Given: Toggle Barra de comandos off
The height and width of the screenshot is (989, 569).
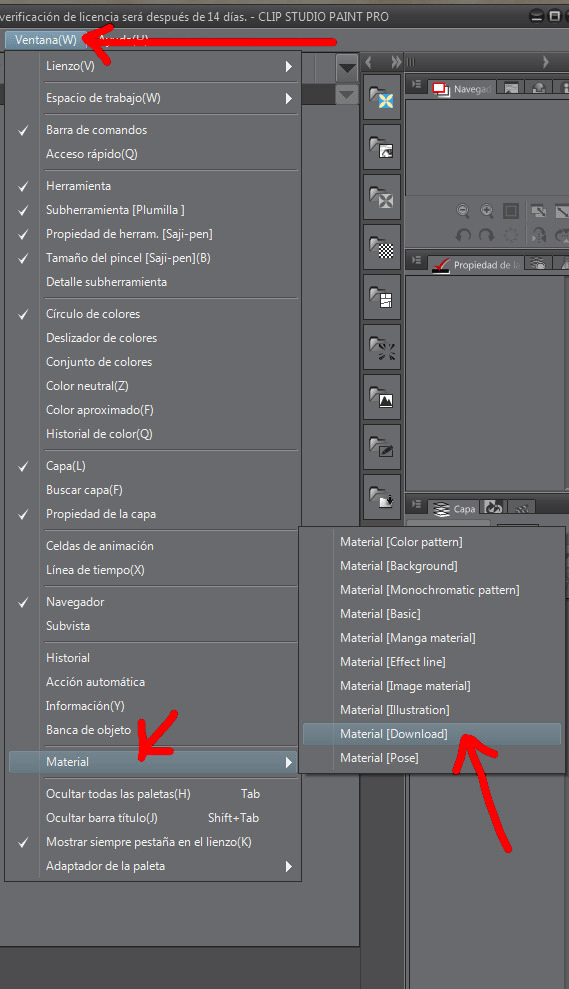Looking at the screenshot, I should point(153,130).
